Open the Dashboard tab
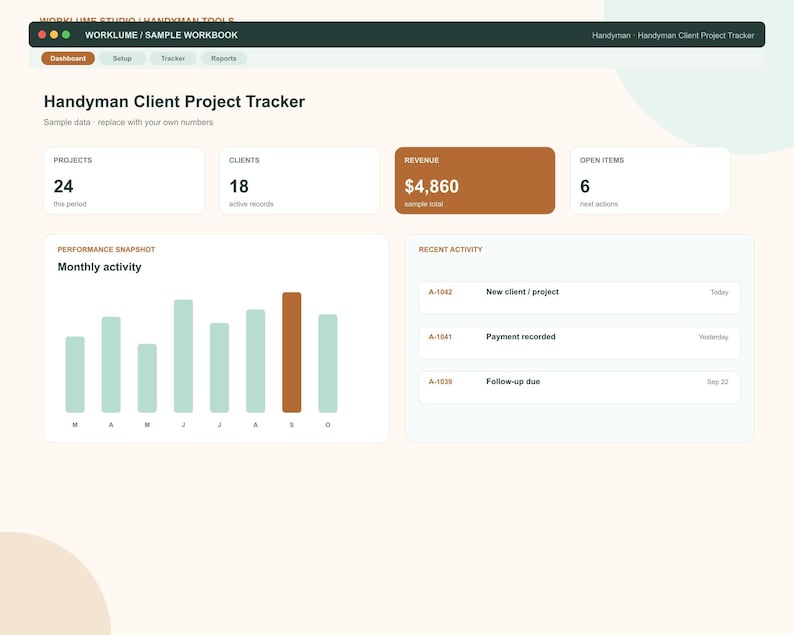This screenshot has width=794, height=635. point(68,58)
